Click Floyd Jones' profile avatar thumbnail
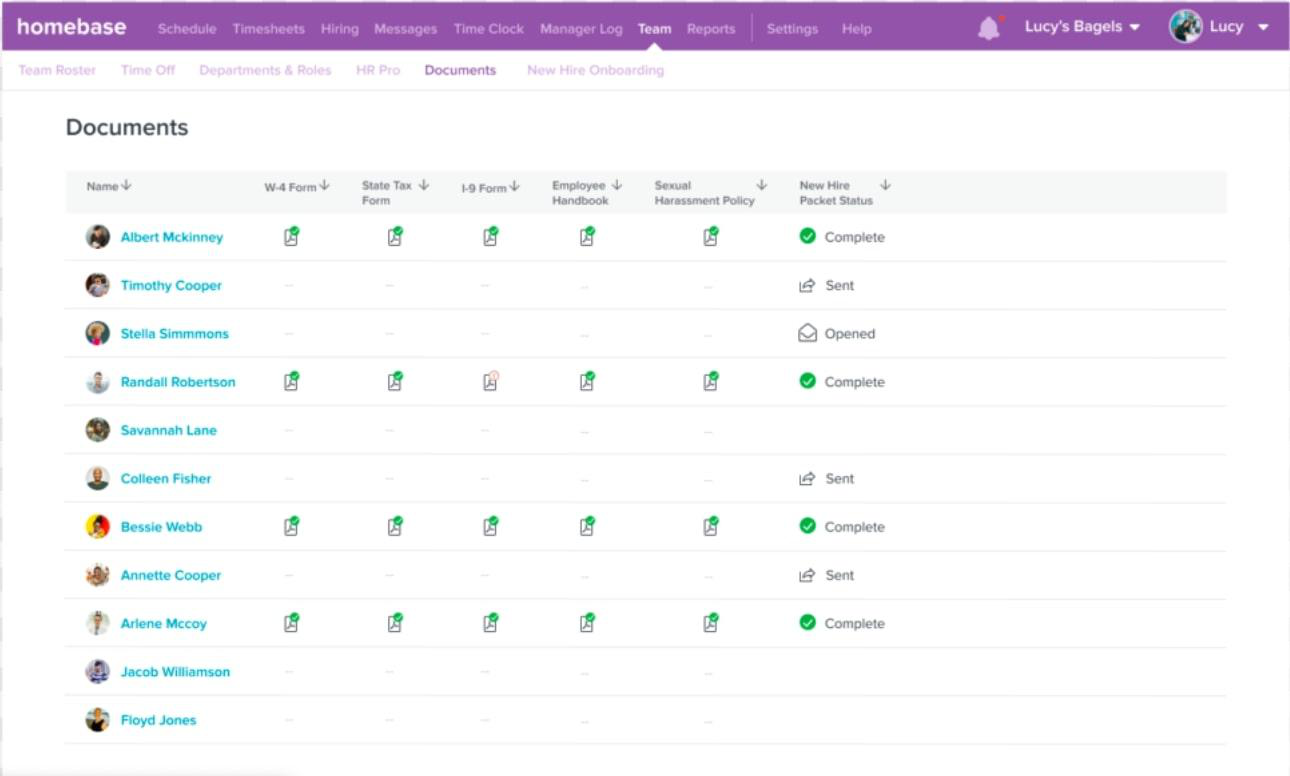The height and width of the screenshot is (776, 1290). pos(97,720)
